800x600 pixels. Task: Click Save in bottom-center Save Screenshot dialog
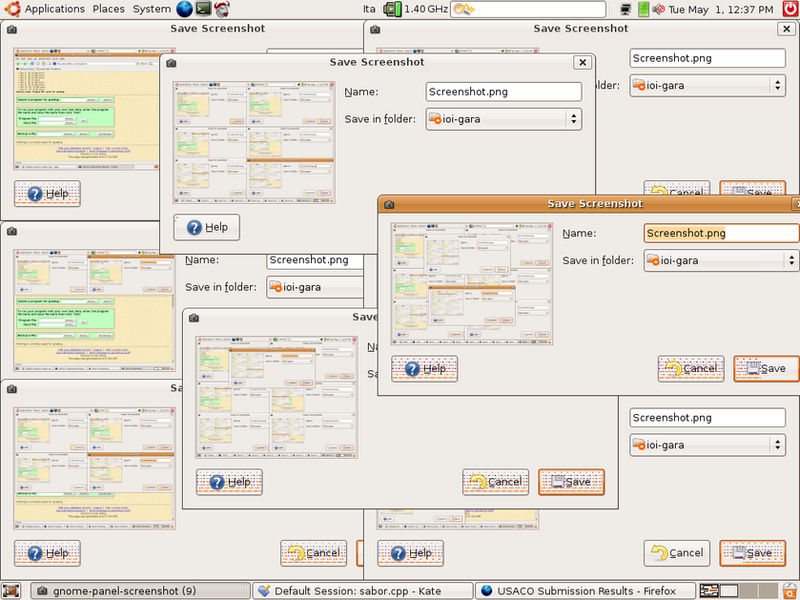pyautogui.click(x=571, y=482)
